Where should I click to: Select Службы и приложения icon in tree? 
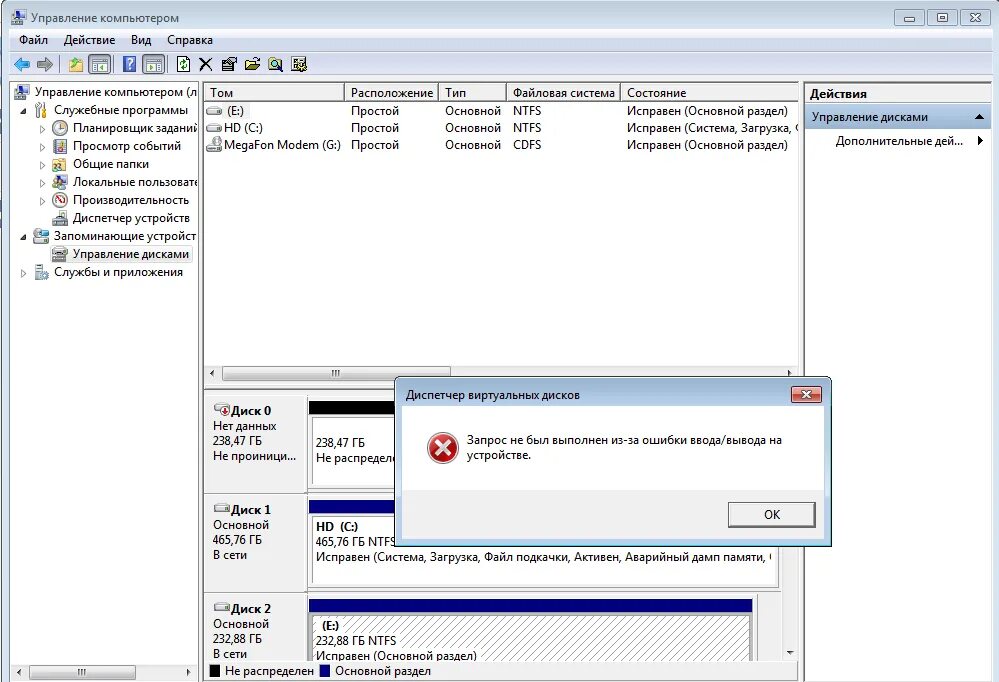[x=41, y=272]
